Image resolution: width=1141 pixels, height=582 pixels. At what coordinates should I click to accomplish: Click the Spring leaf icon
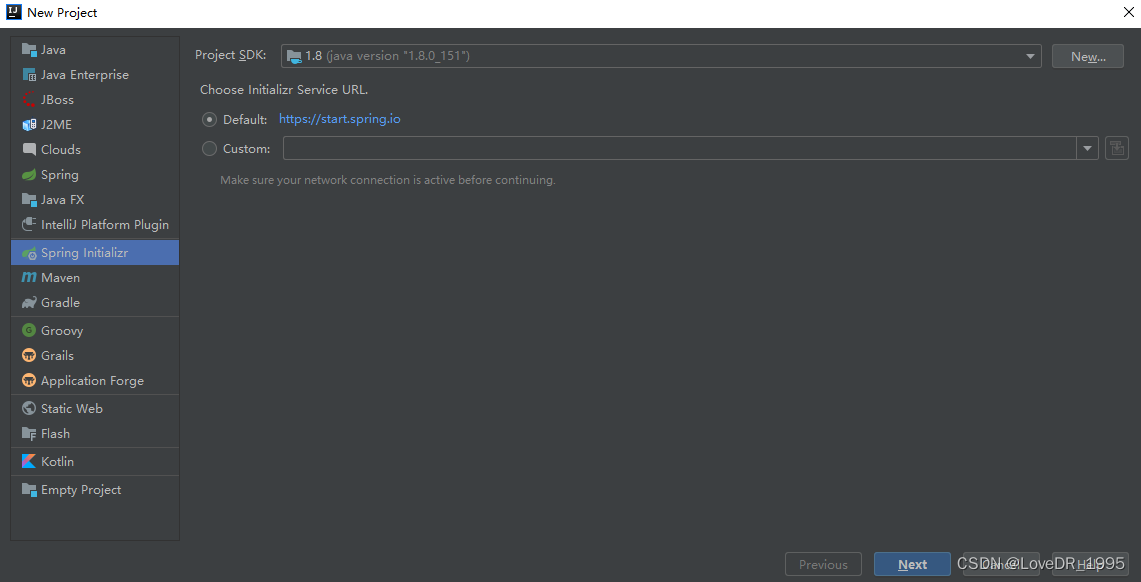click(29, 175)
